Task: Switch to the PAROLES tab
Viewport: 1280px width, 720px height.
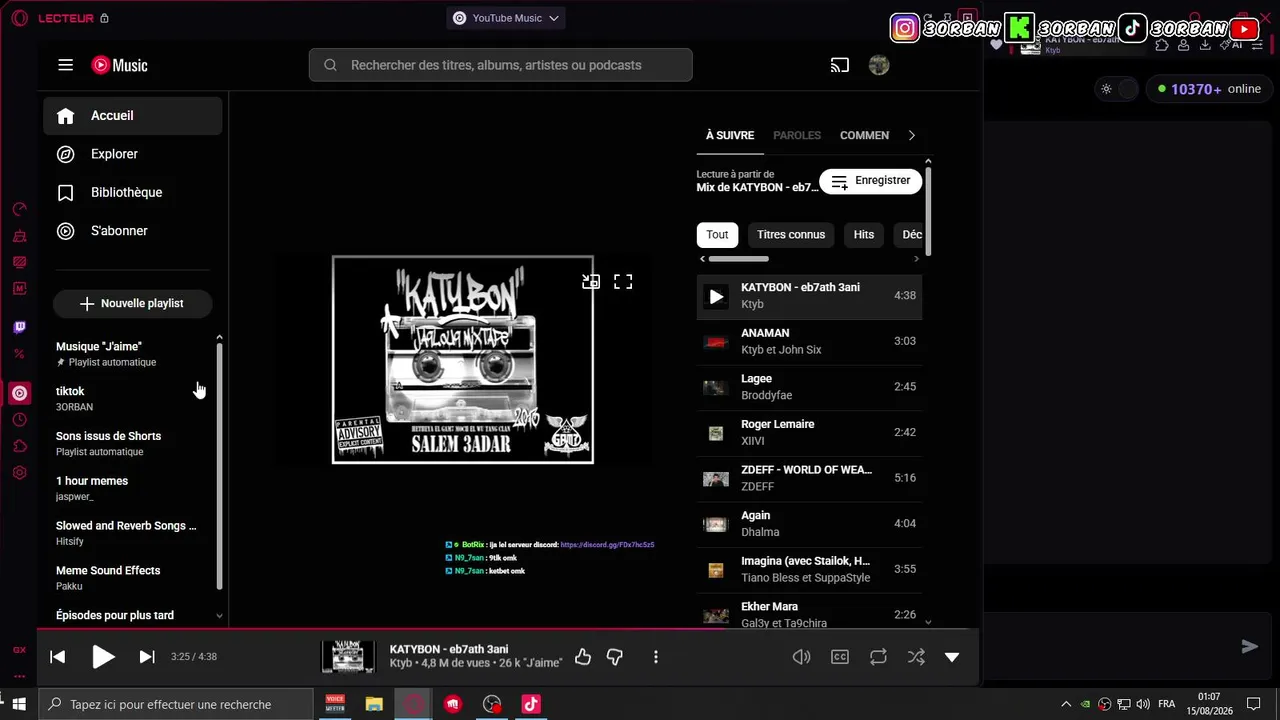Action: pyautogui.click(x=797, y=135)
